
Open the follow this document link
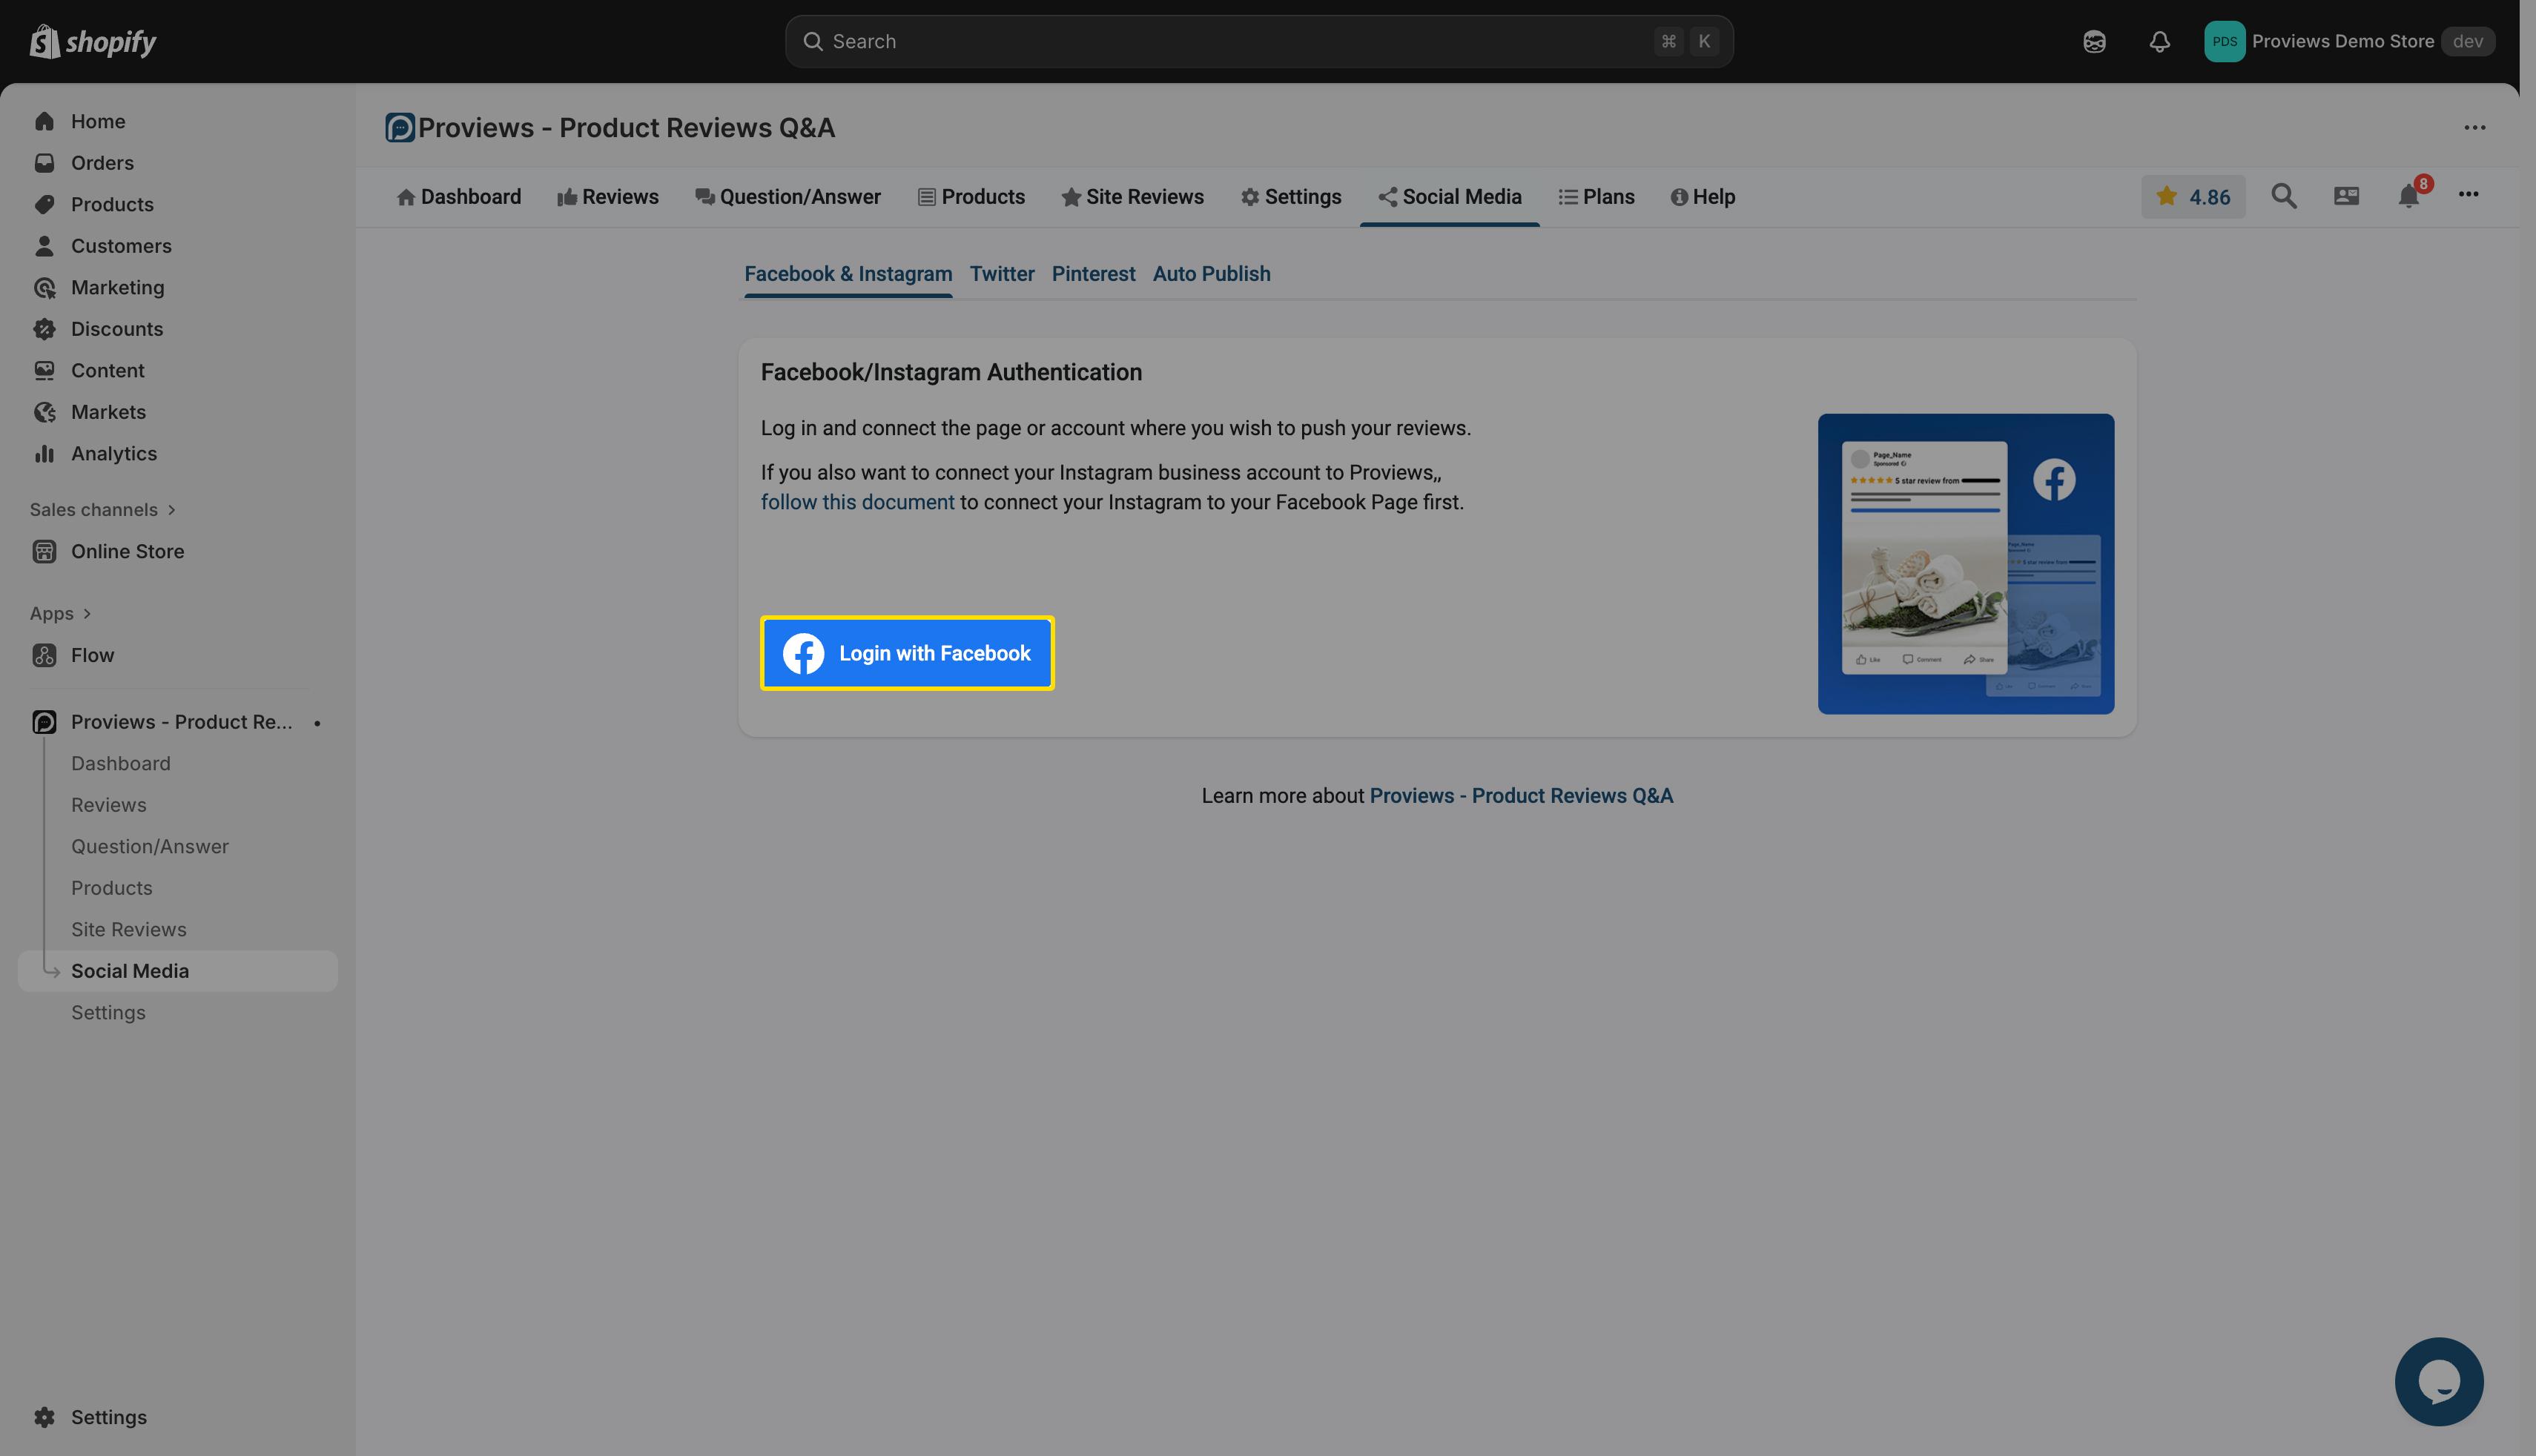(857, 502)
